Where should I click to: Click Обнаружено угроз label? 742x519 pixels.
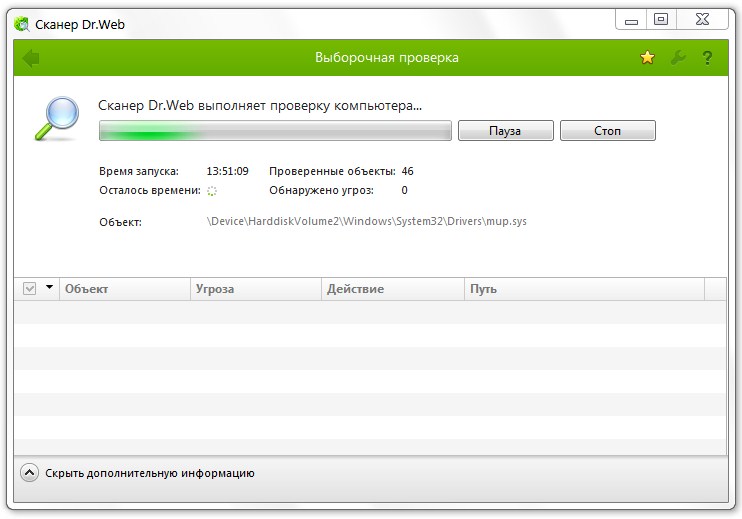[x=321, y=190]
